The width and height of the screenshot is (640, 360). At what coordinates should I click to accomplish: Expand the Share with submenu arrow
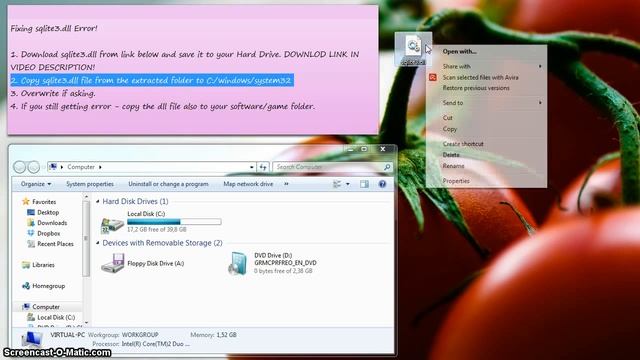(540, 66)
